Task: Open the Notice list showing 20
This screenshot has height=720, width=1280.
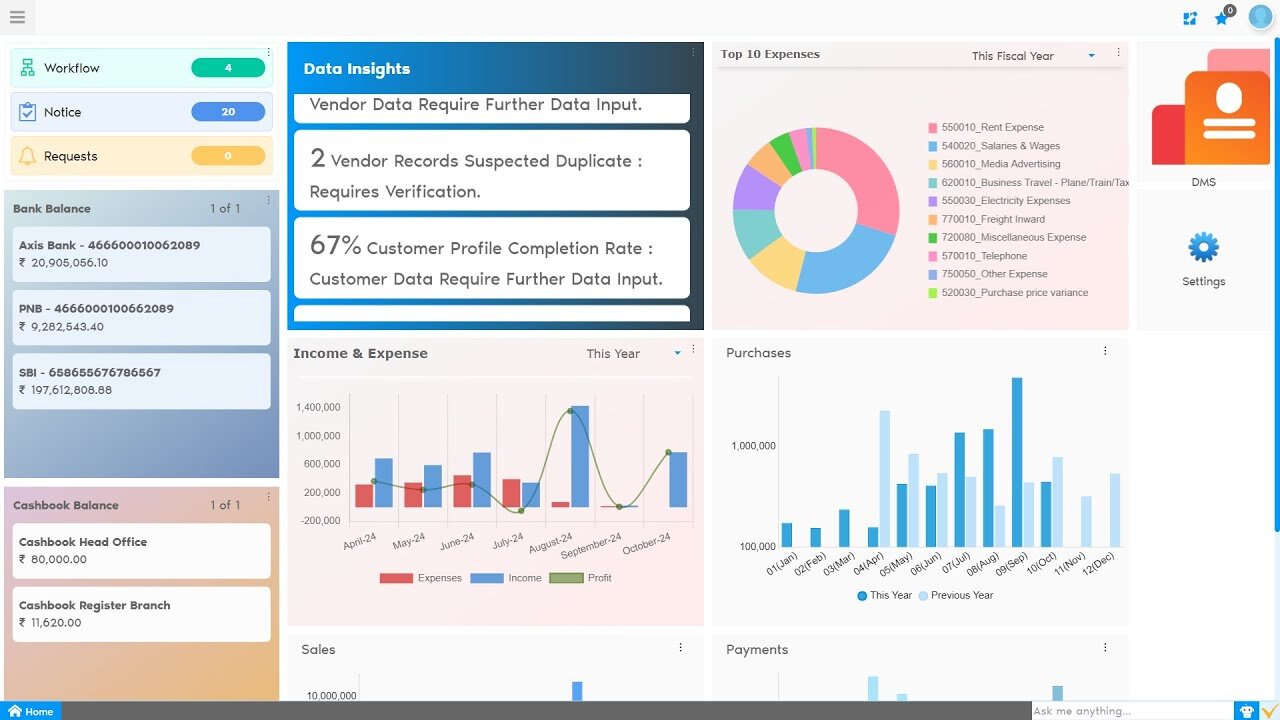Action: (141, 112)
